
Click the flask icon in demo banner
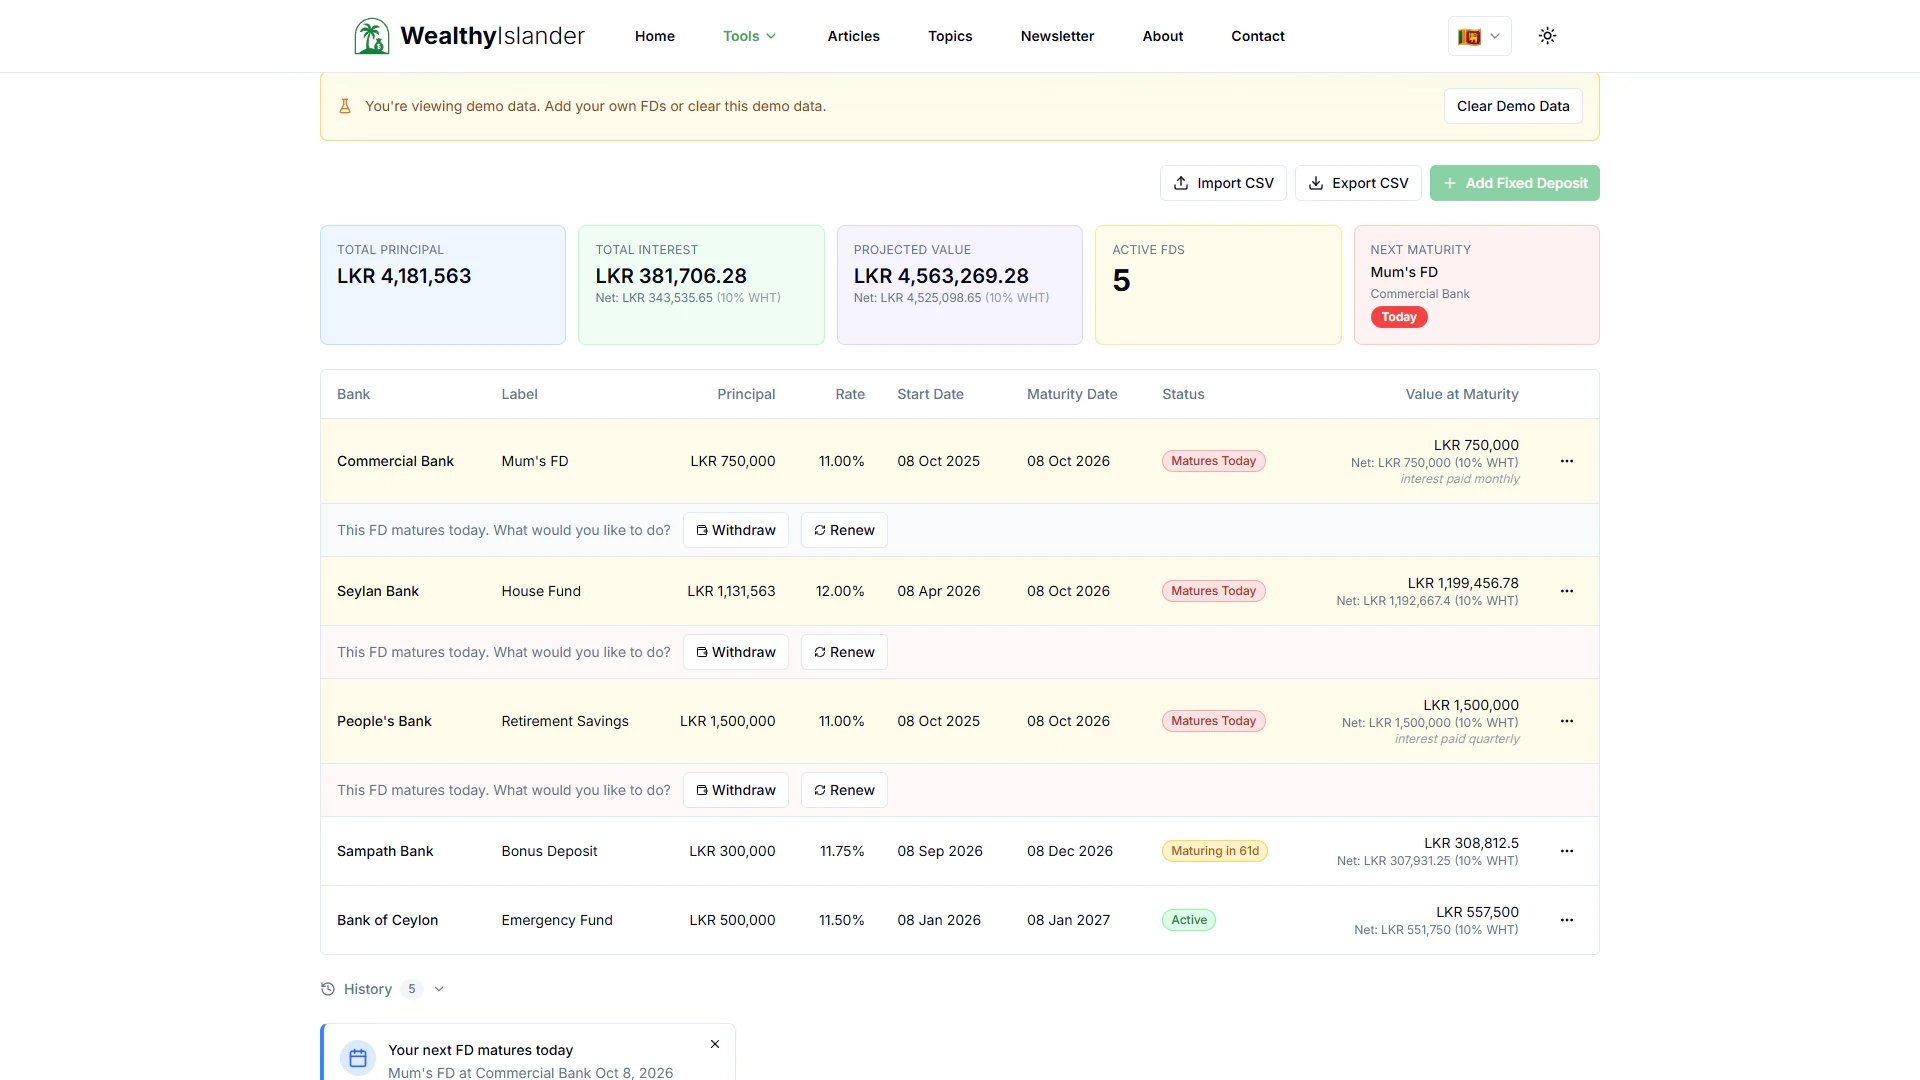345,106
